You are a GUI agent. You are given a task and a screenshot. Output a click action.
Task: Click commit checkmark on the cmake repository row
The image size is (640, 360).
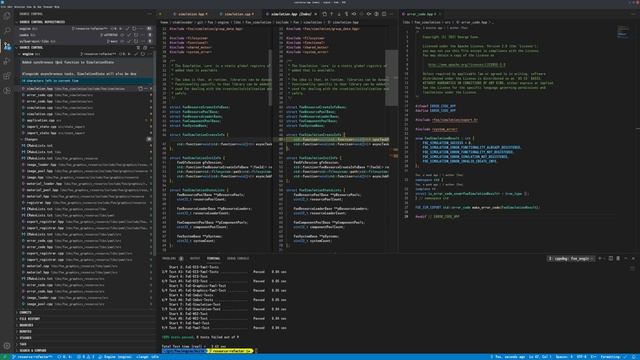pyautogui.click(x=129, y=35)
